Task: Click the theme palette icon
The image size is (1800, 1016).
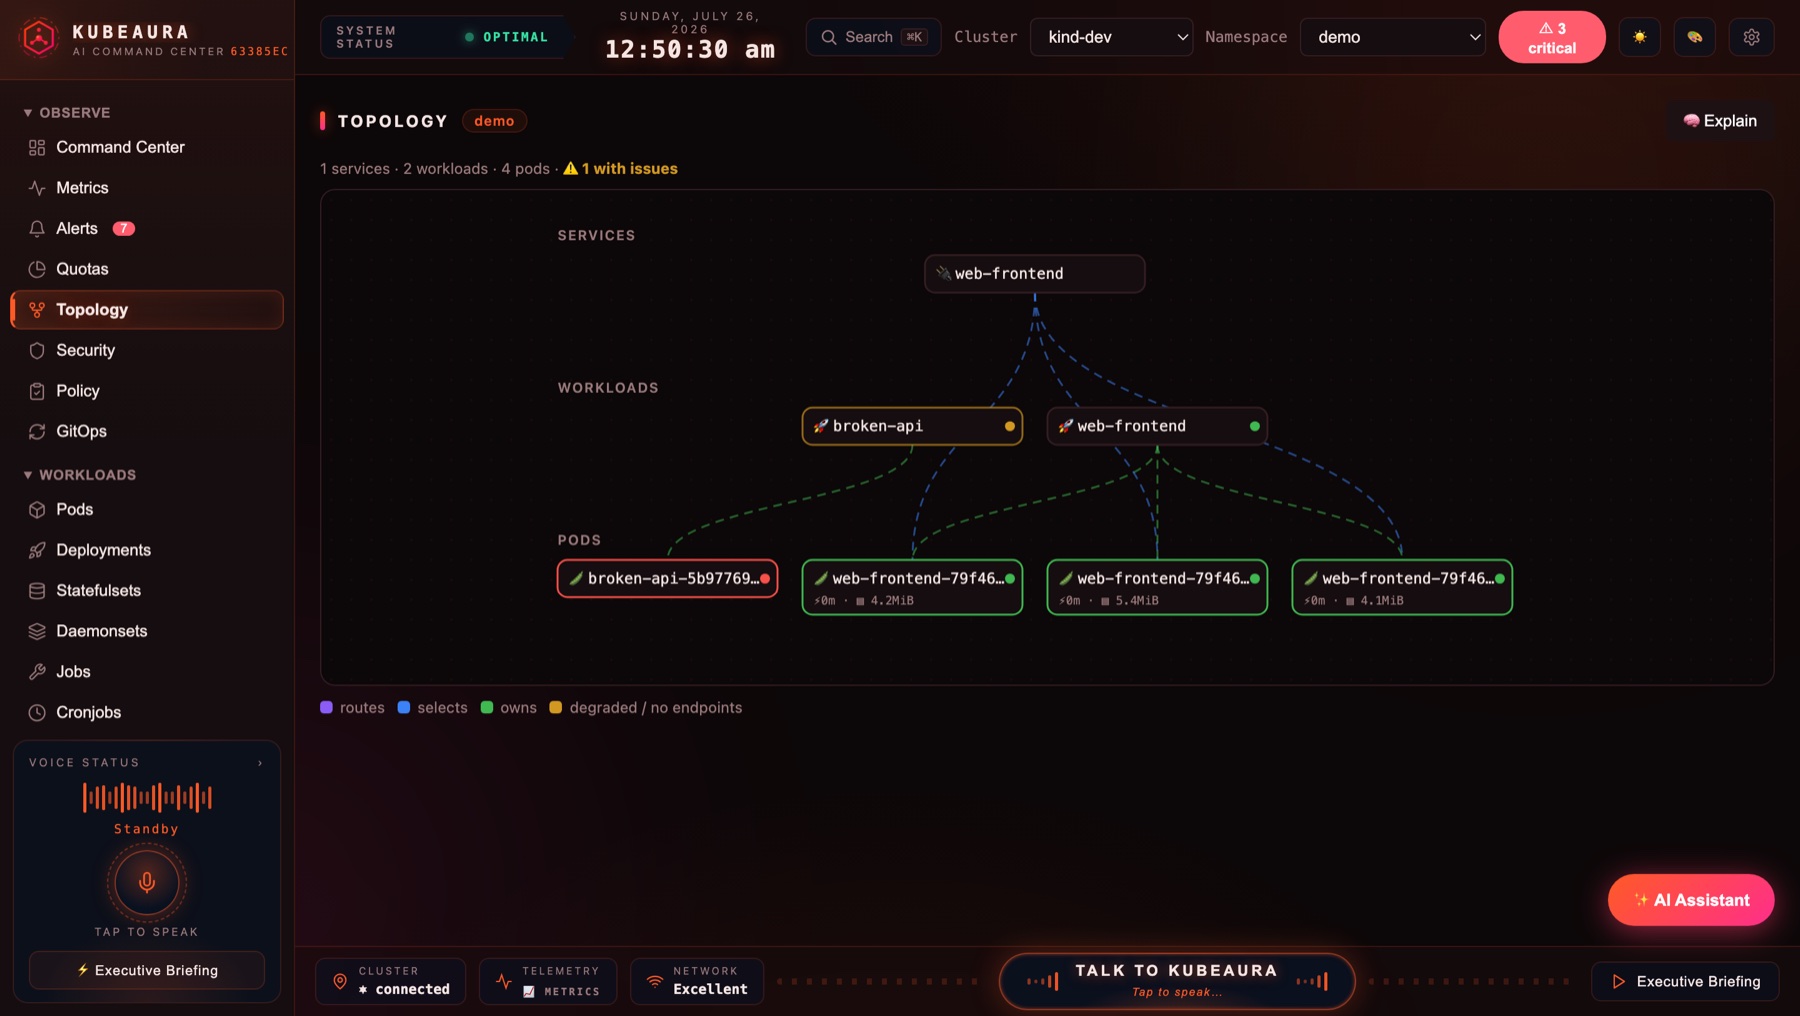Action: [x=1694, y=37]
